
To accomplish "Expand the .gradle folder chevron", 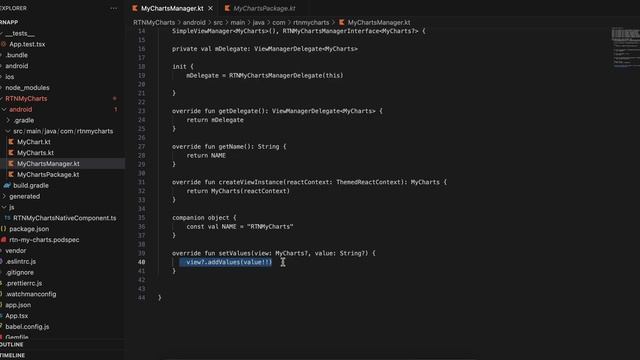I will [8, 120].
